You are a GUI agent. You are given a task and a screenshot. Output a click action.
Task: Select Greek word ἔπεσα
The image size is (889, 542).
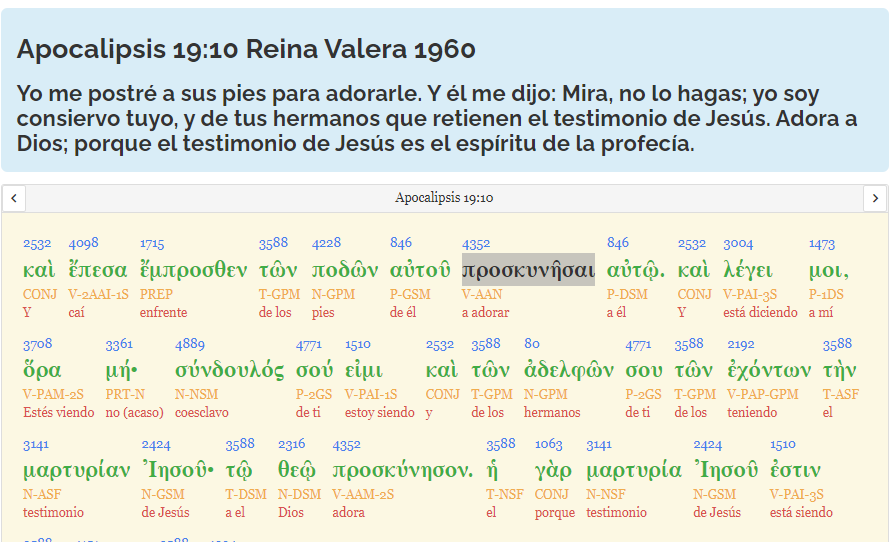point(98,270)
